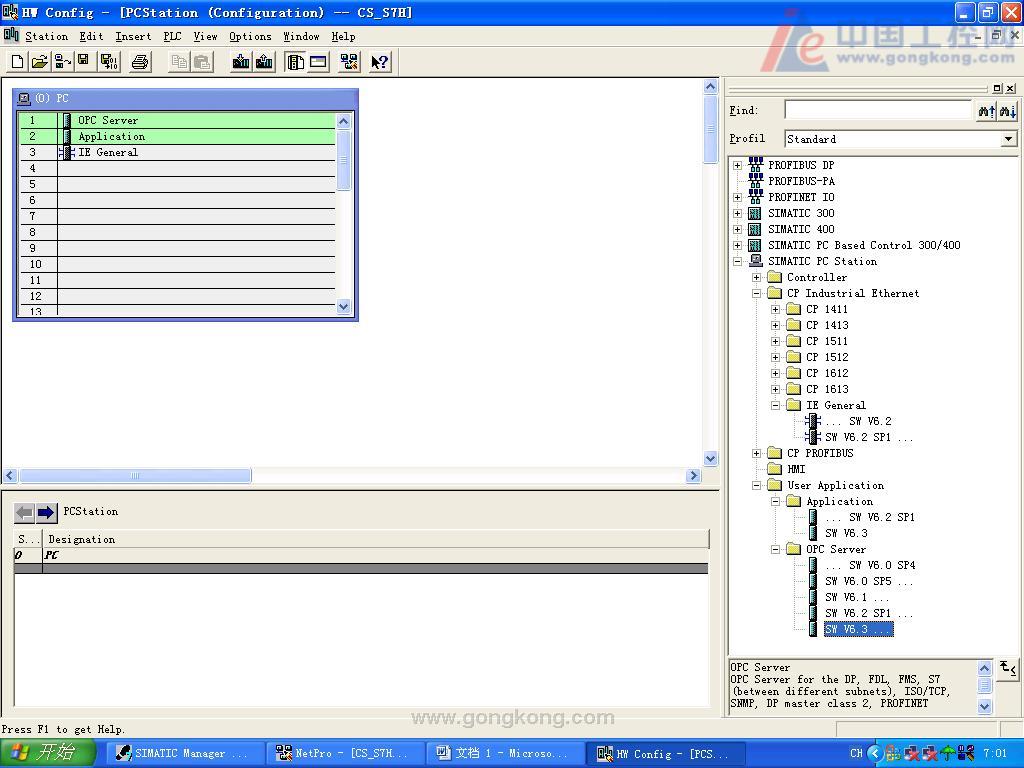Select slot 3 IE General row
This screenshot has height=768, width=1024.
pos(176,153)
